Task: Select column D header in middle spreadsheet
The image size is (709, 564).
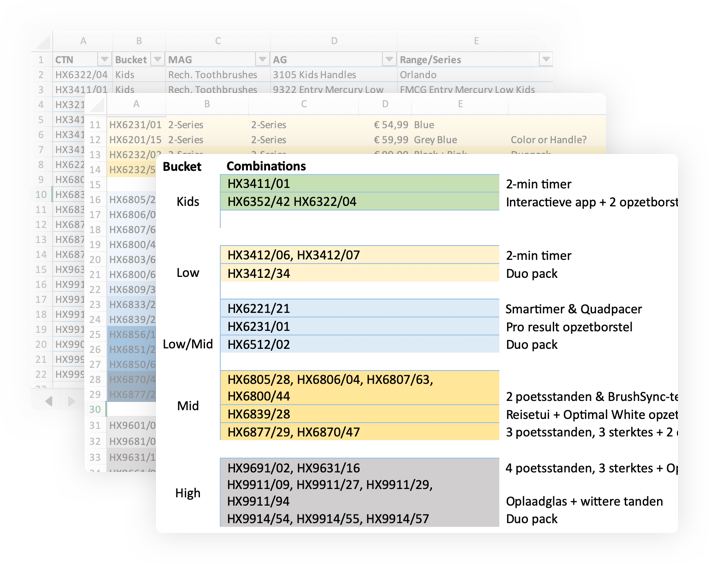Action: 385,104
